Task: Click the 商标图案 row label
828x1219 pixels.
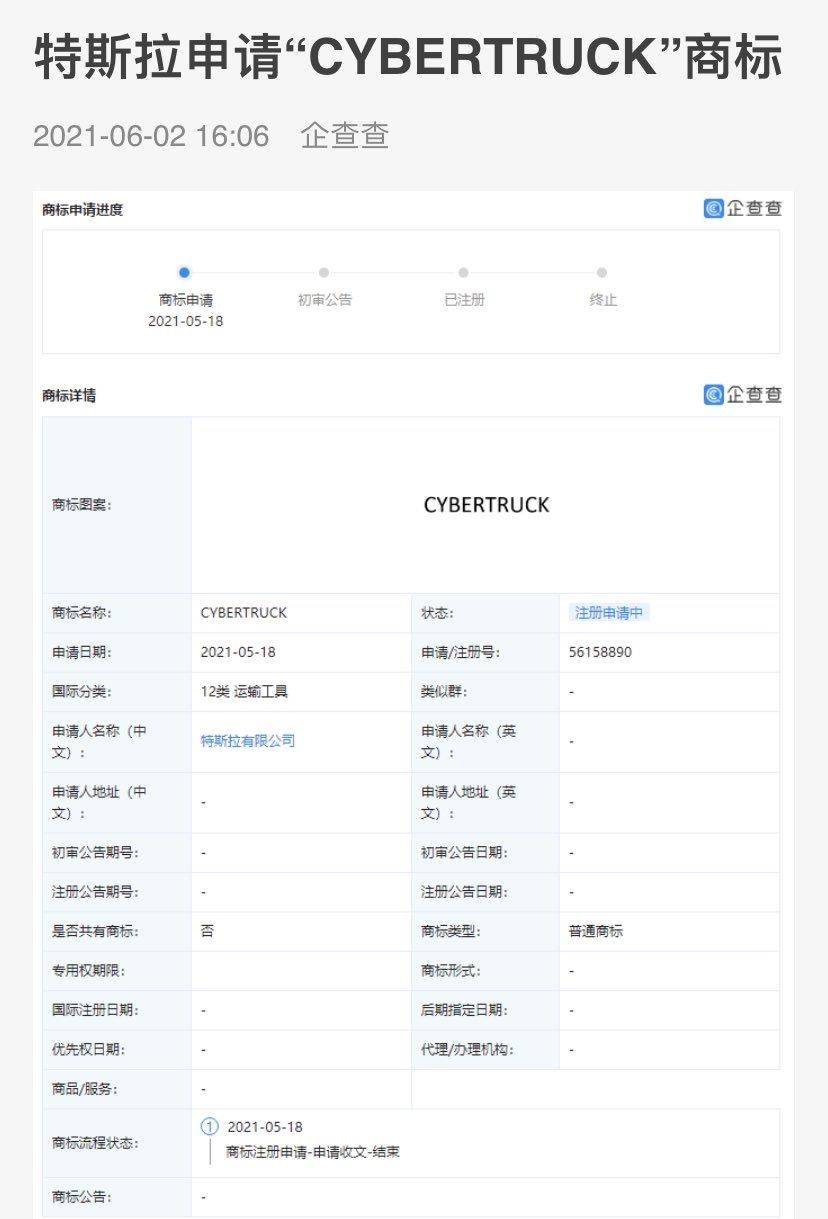Action: pyautogui.click(x=82, y=505)
